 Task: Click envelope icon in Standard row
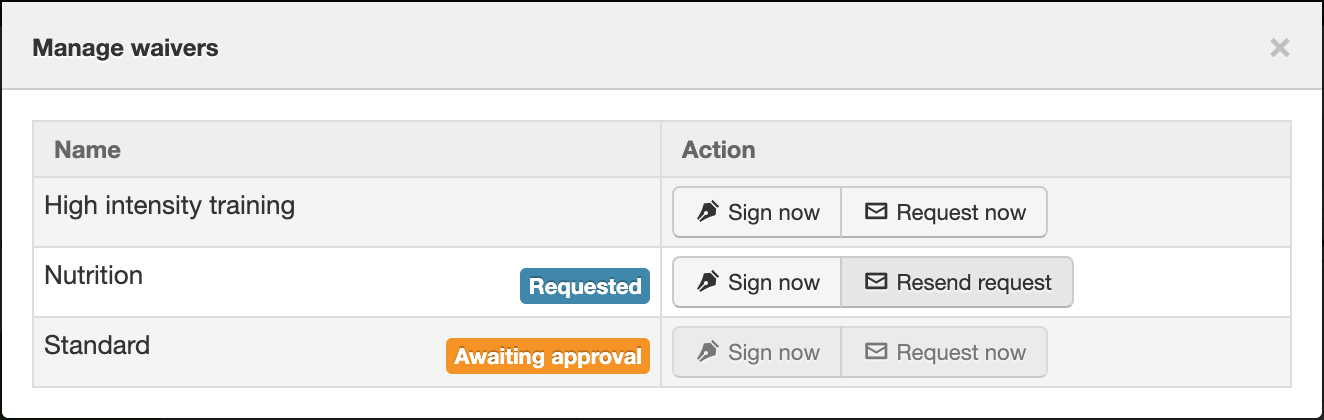pos(876,352)
